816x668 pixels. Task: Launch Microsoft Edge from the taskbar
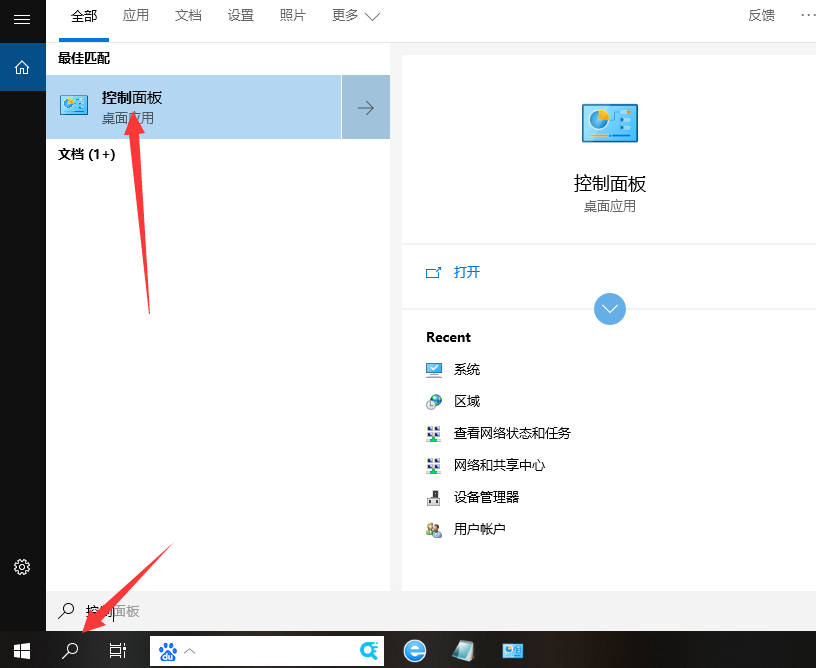pos(414,650)
